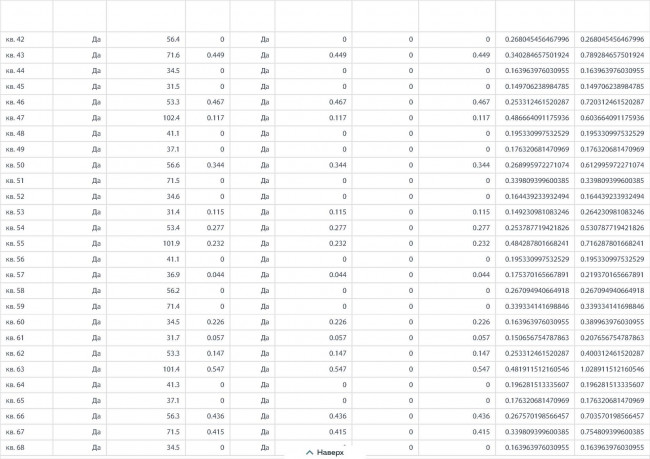Click the area value "71.4"
650x459 pixels.
pos(173,306)
